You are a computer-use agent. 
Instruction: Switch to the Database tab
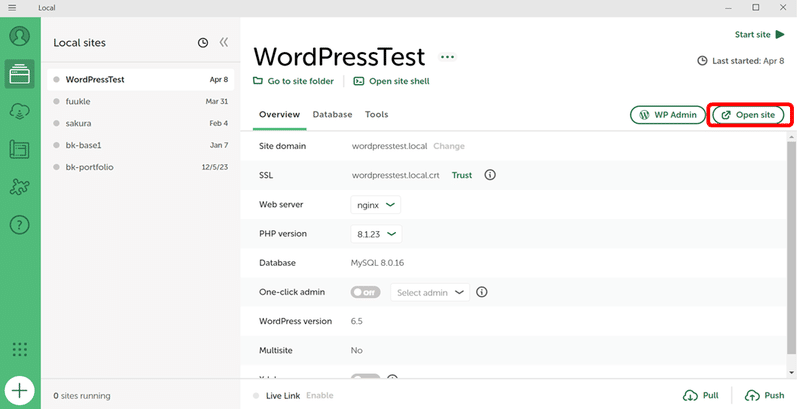[x=332, y=115]
